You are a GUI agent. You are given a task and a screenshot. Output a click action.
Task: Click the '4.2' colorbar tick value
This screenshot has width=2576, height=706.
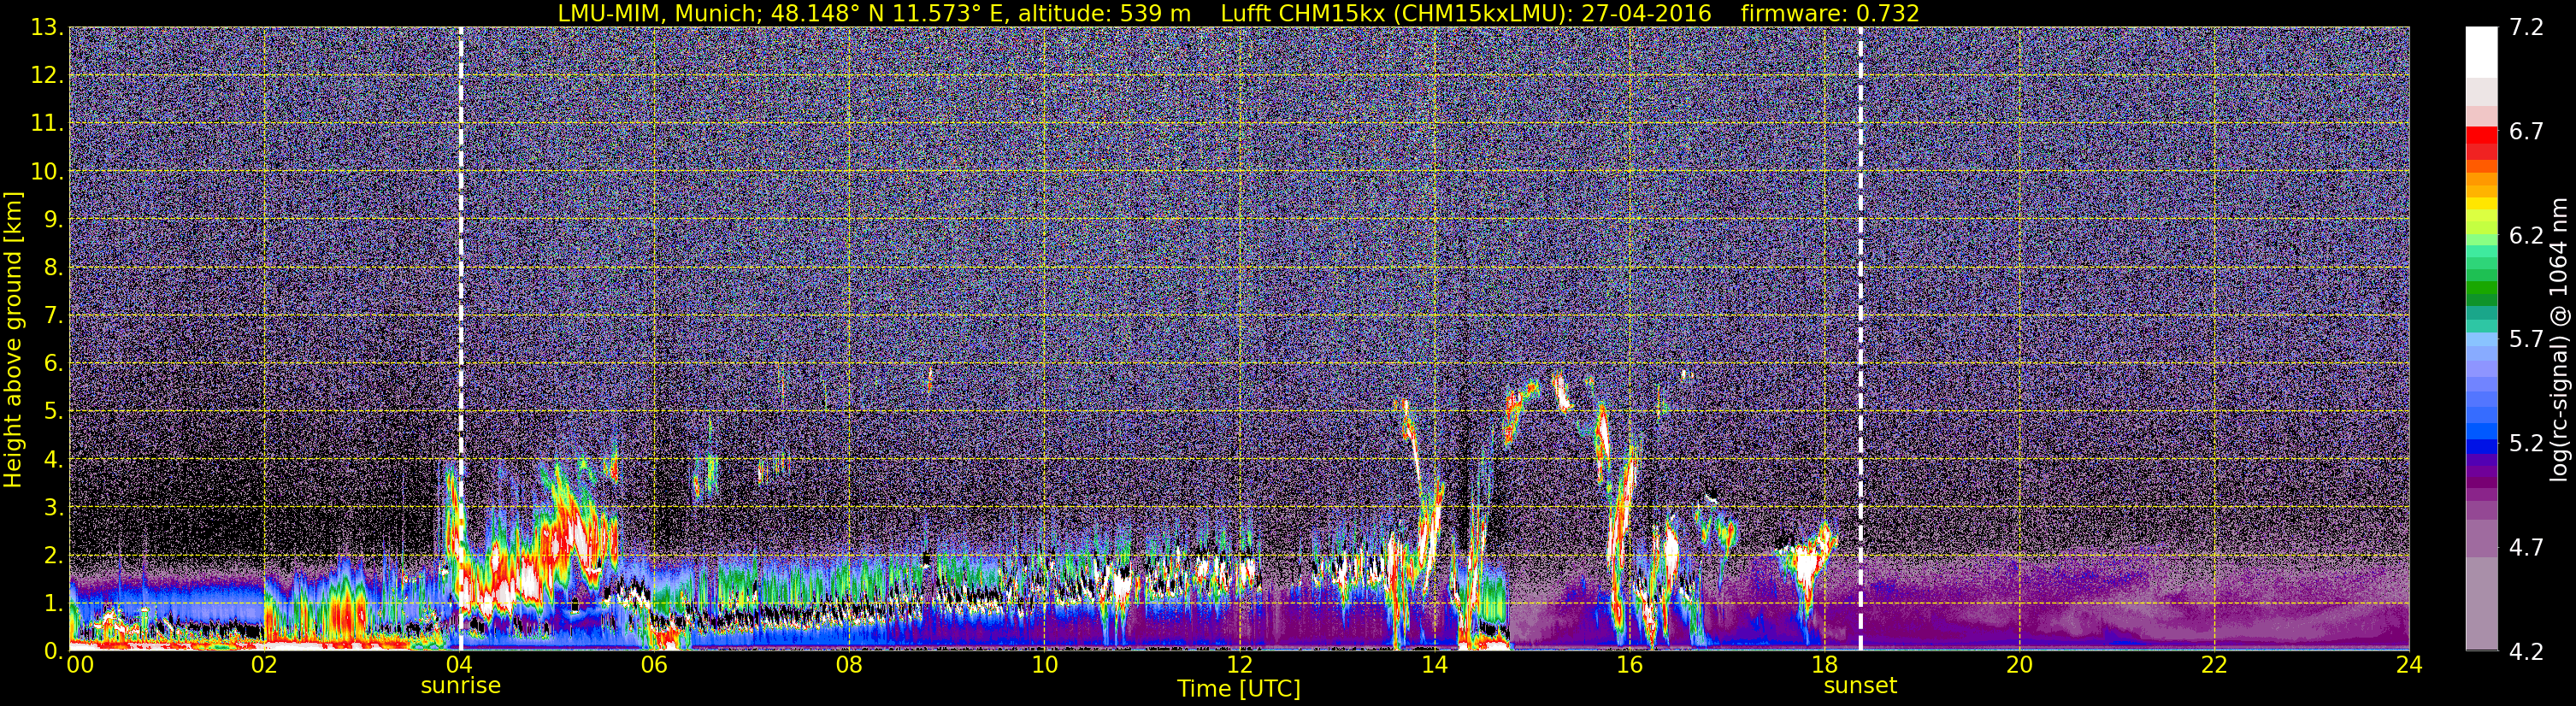(x=2526, y=651)
